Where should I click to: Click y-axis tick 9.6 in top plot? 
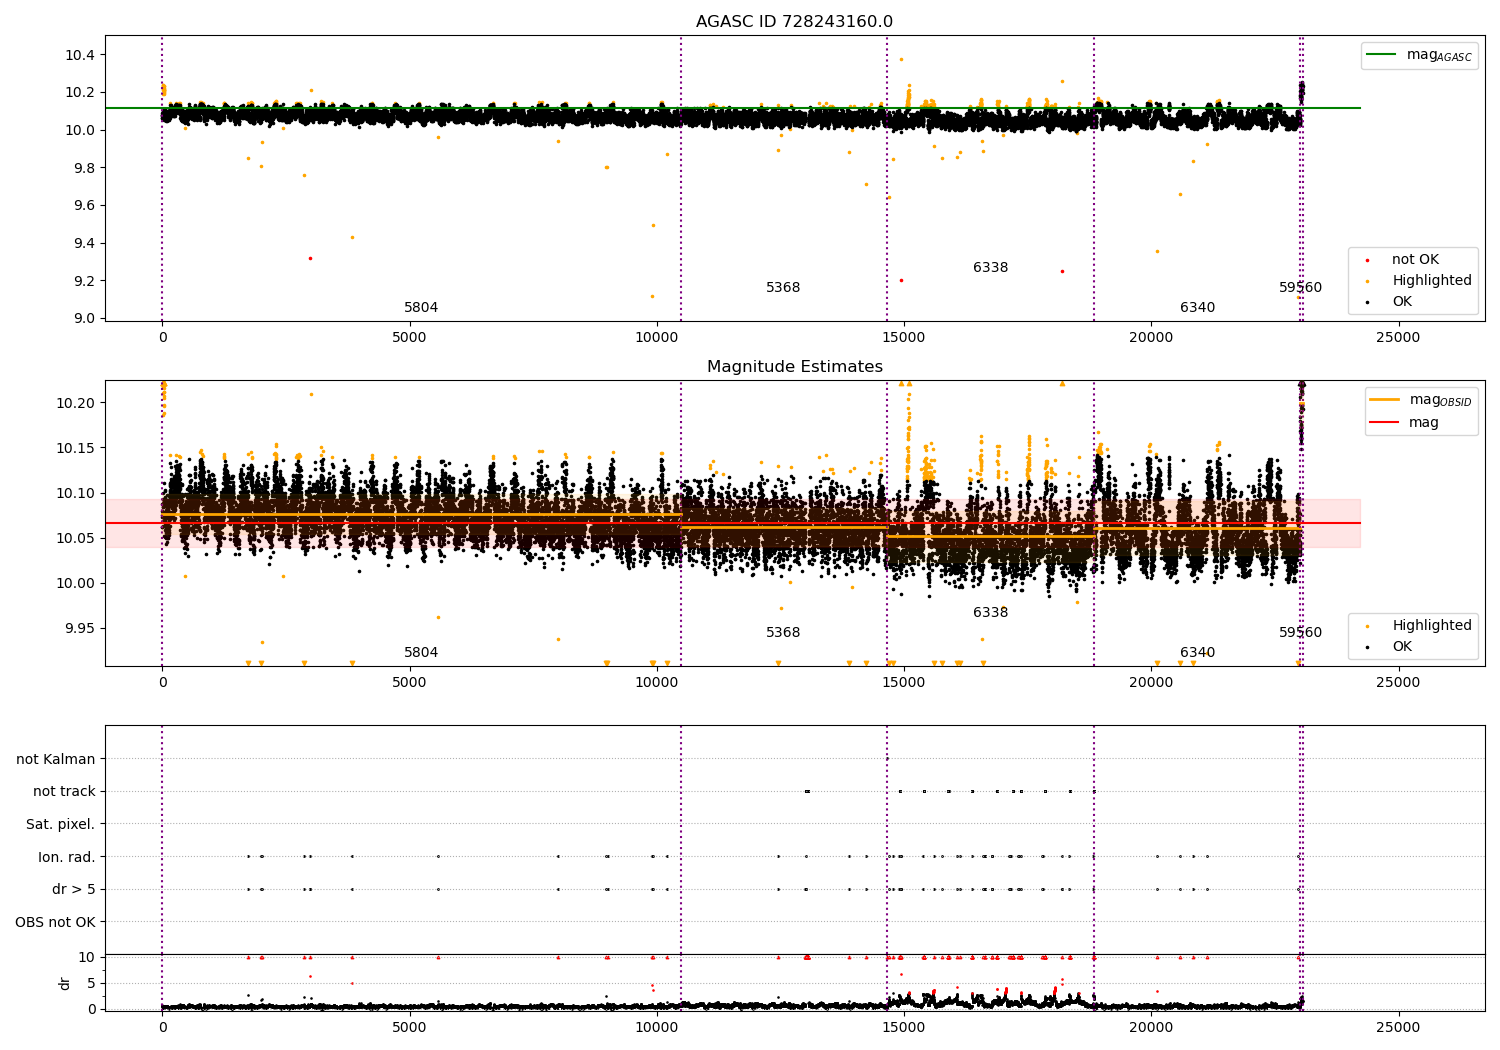pyautogui.click(x=84, y=205)
